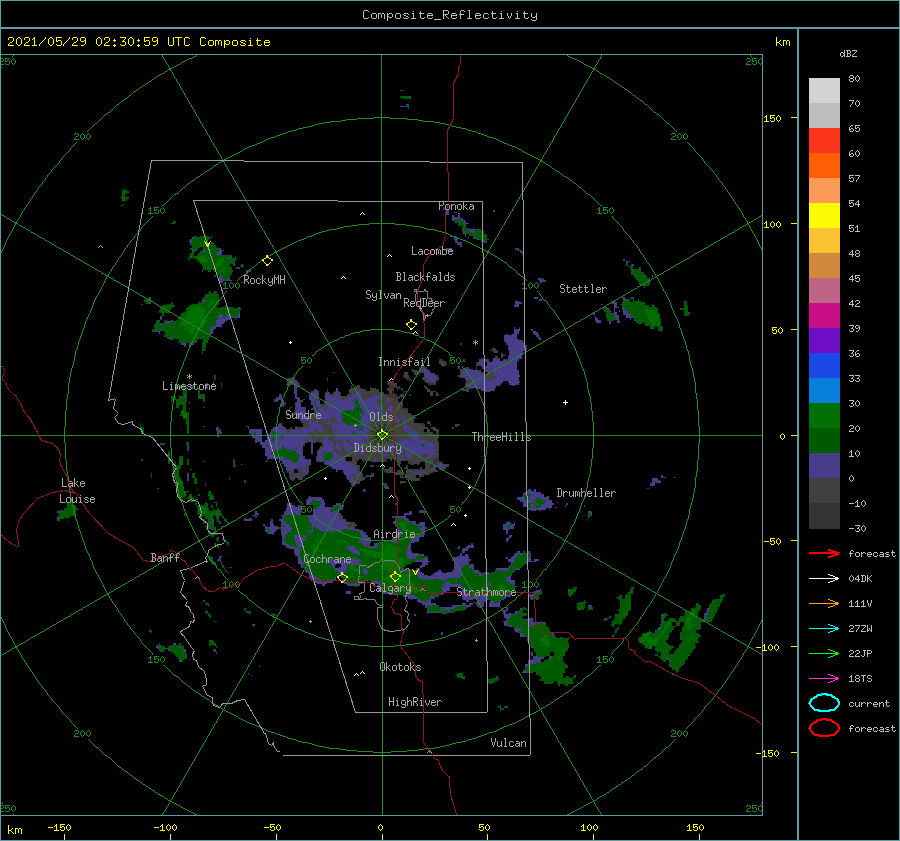
Task: Click the cyan current ellipse symbol
Action: [824, 703]
